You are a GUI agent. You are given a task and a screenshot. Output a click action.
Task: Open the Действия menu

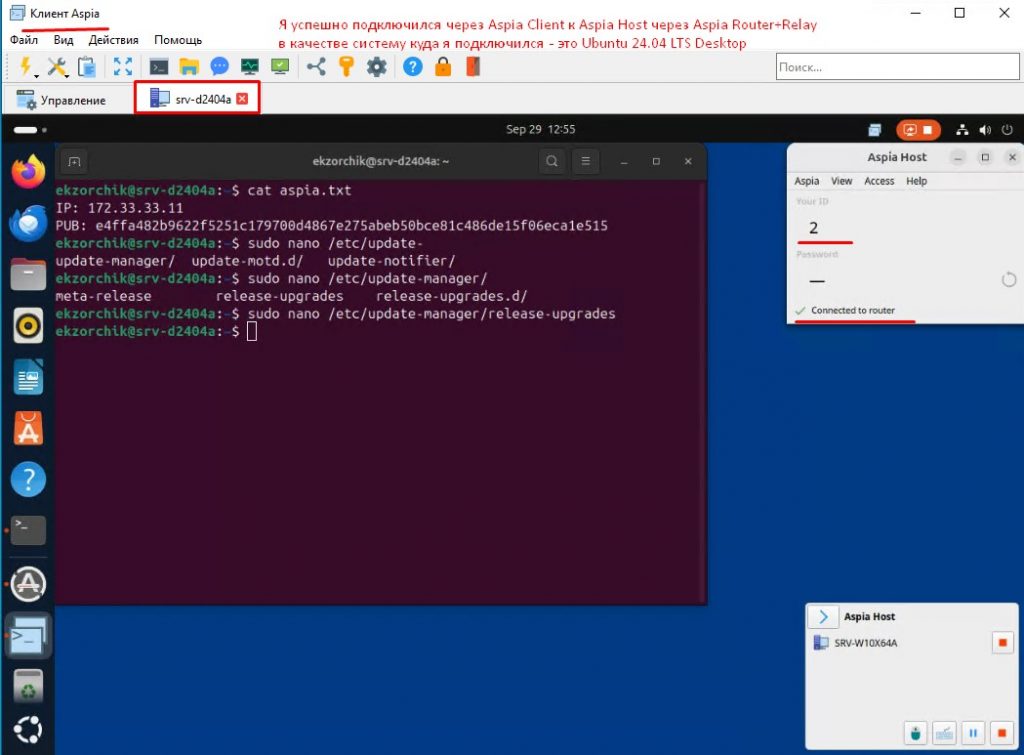114,40
